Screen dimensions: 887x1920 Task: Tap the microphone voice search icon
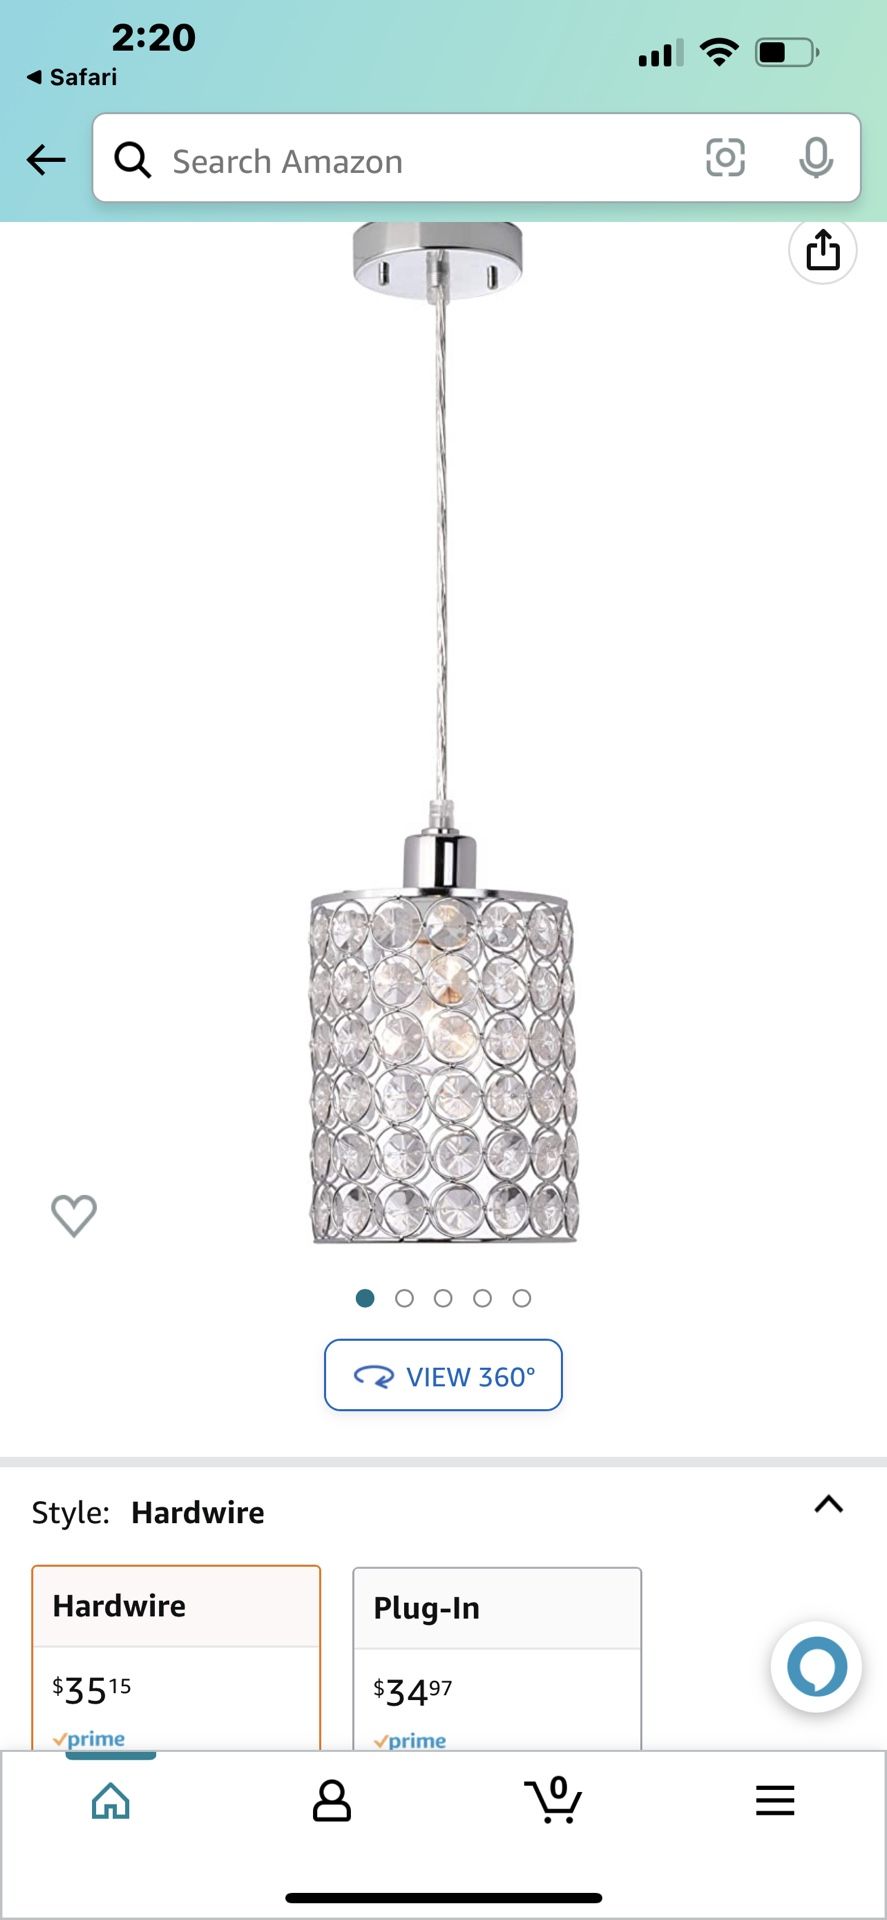point(816,158)
